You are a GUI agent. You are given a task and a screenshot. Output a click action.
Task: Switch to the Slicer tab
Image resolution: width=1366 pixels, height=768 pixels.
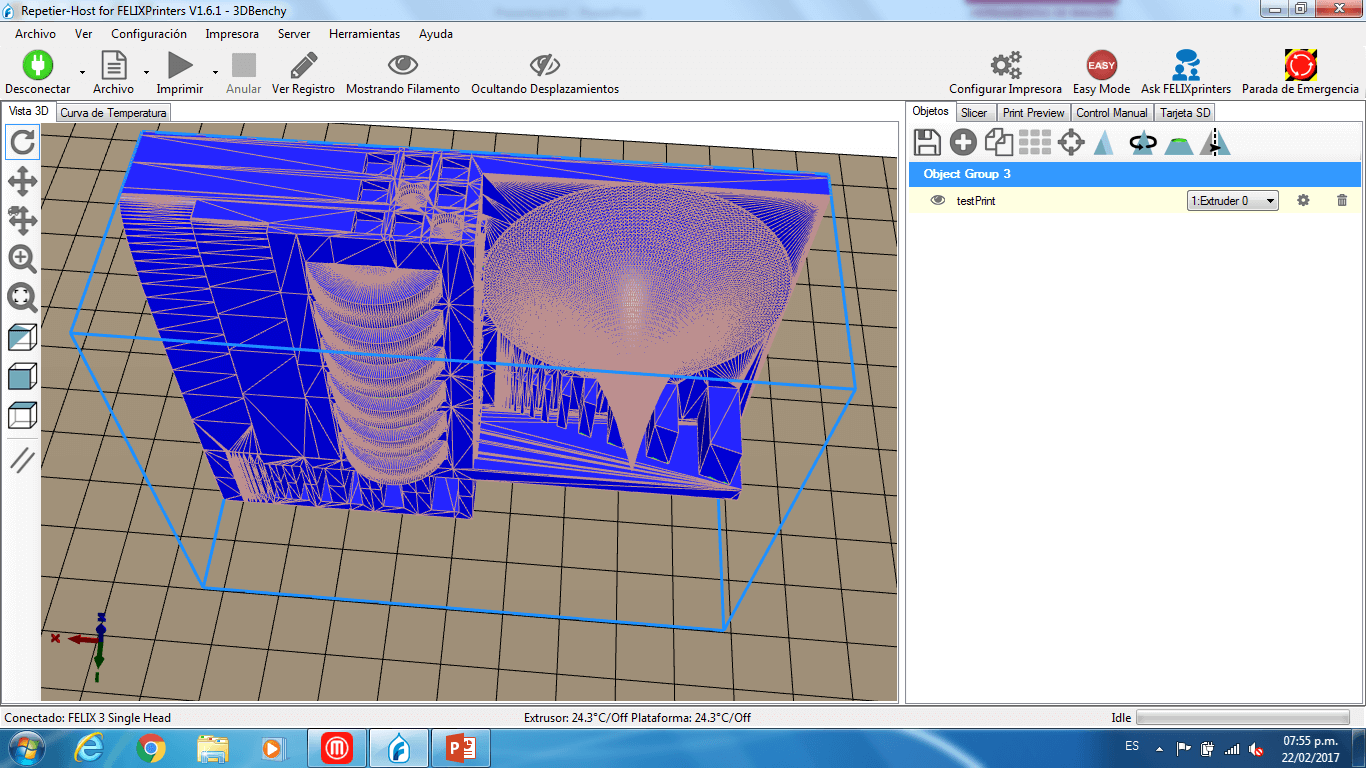974,113
